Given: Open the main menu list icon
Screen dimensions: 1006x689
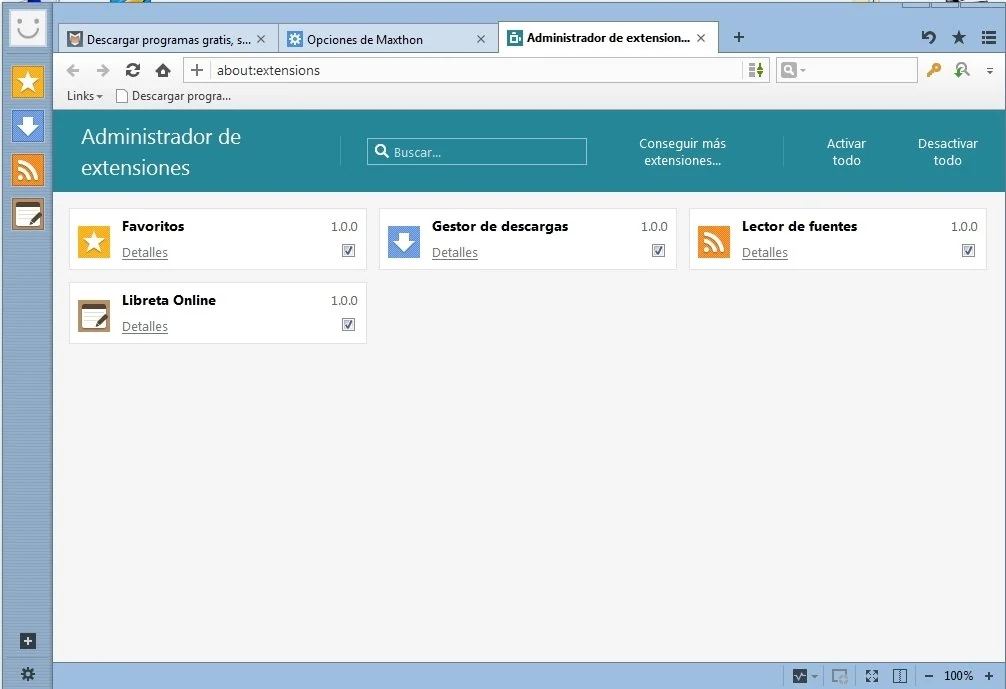Looking at the screenshot, I should click(989, 37).
